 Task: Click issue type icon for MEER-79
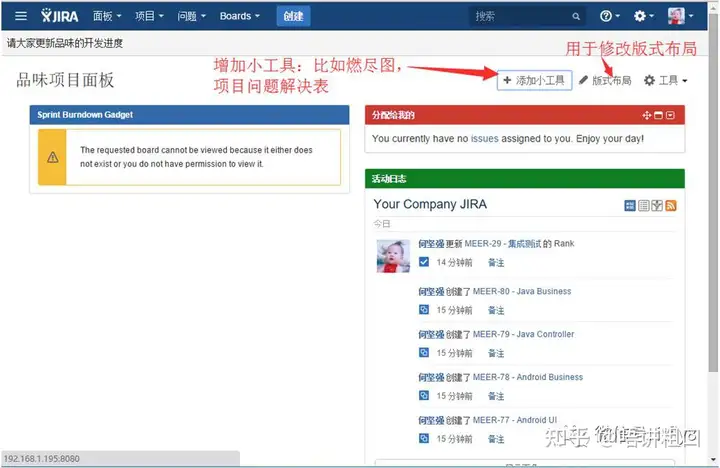coord(424,352)
